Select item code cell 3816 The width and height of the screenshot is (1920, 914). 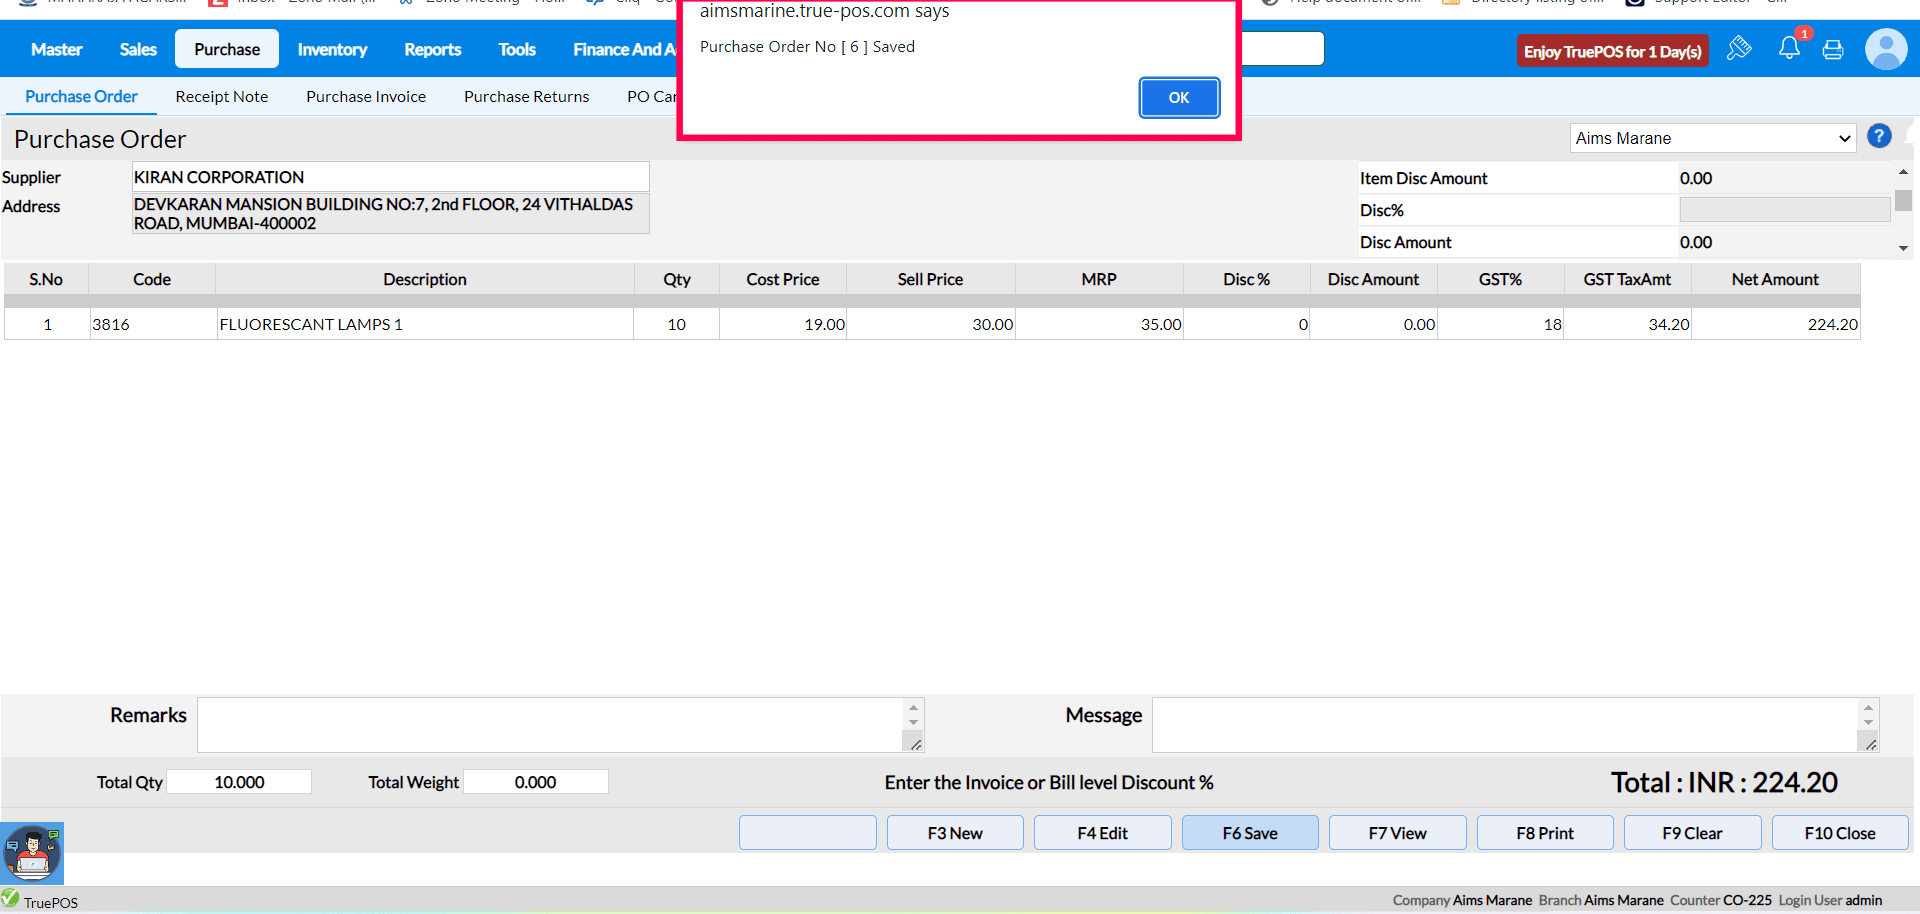coord(152,324)
